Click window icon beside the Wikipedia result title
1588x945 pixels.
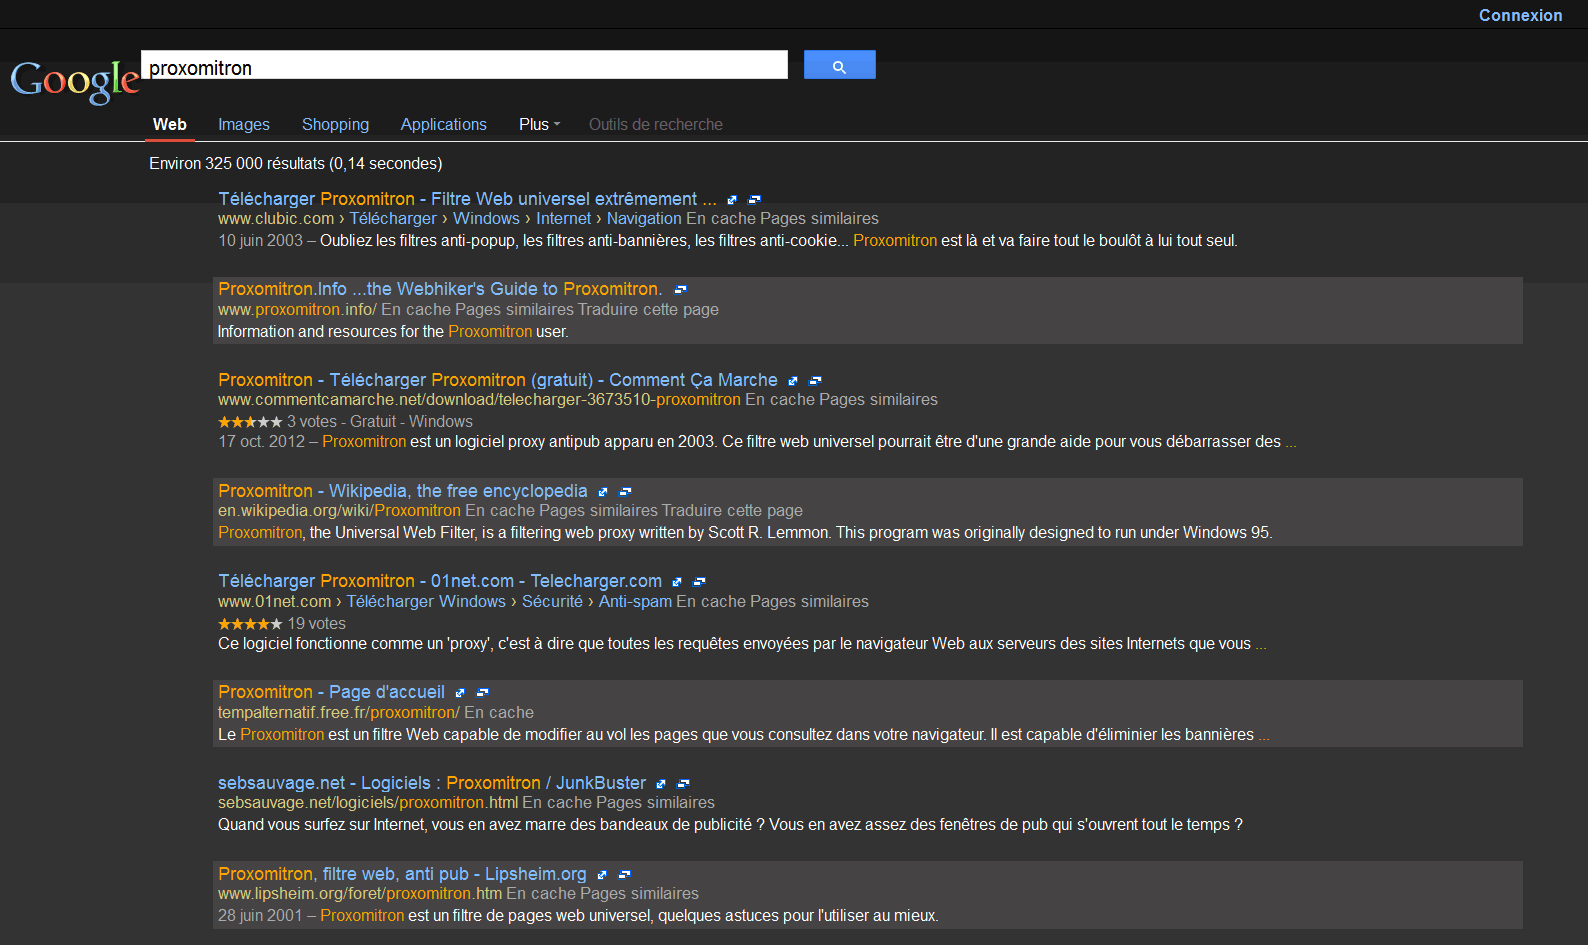[x=625, y=492]
